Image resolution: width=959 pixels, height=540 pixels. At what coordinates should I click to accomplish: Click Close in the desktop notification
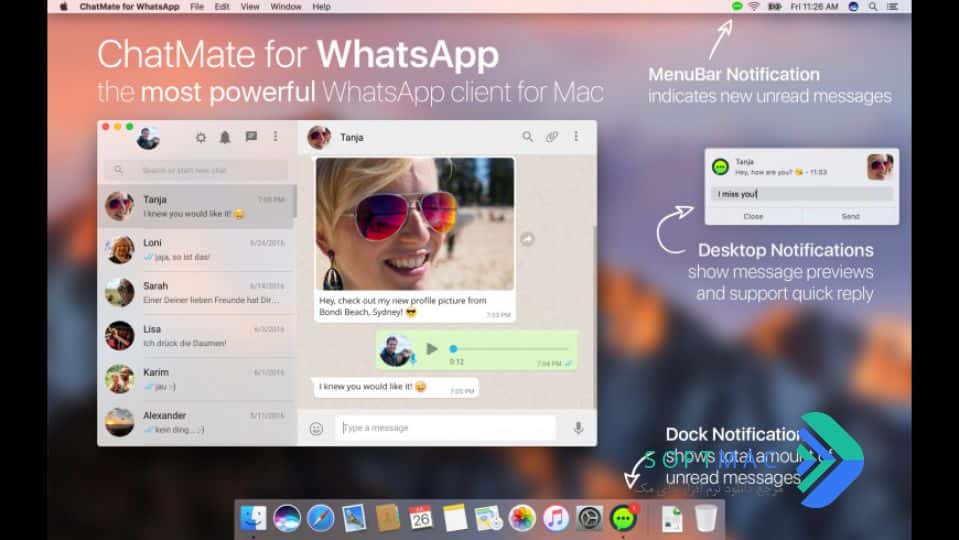click(753, 216)
